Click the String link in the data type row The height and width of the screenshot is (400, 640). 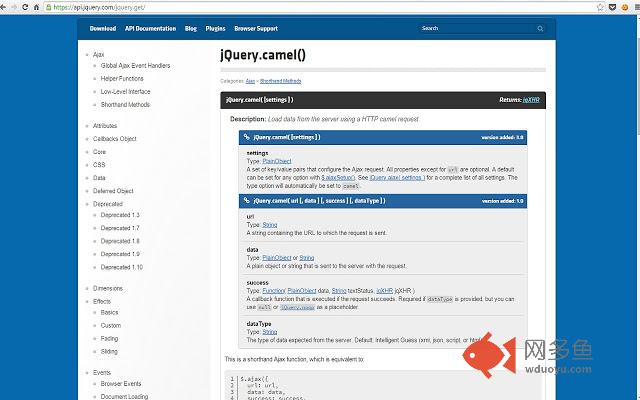(307, 258)
